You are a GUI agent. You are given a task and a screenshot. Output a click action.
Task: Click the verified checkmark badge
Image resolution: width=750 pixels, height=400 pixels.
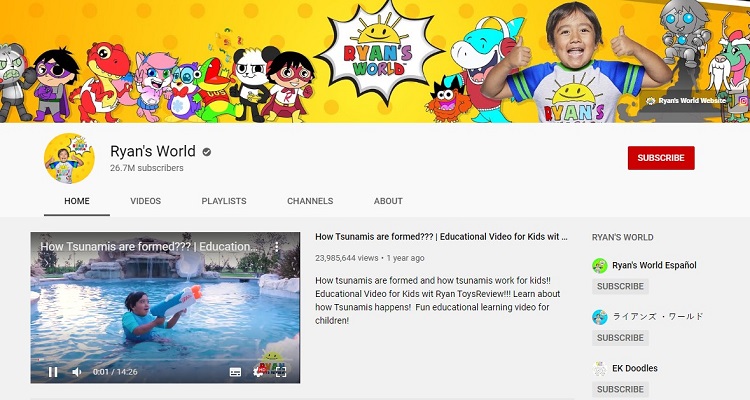tap(207, 152)
